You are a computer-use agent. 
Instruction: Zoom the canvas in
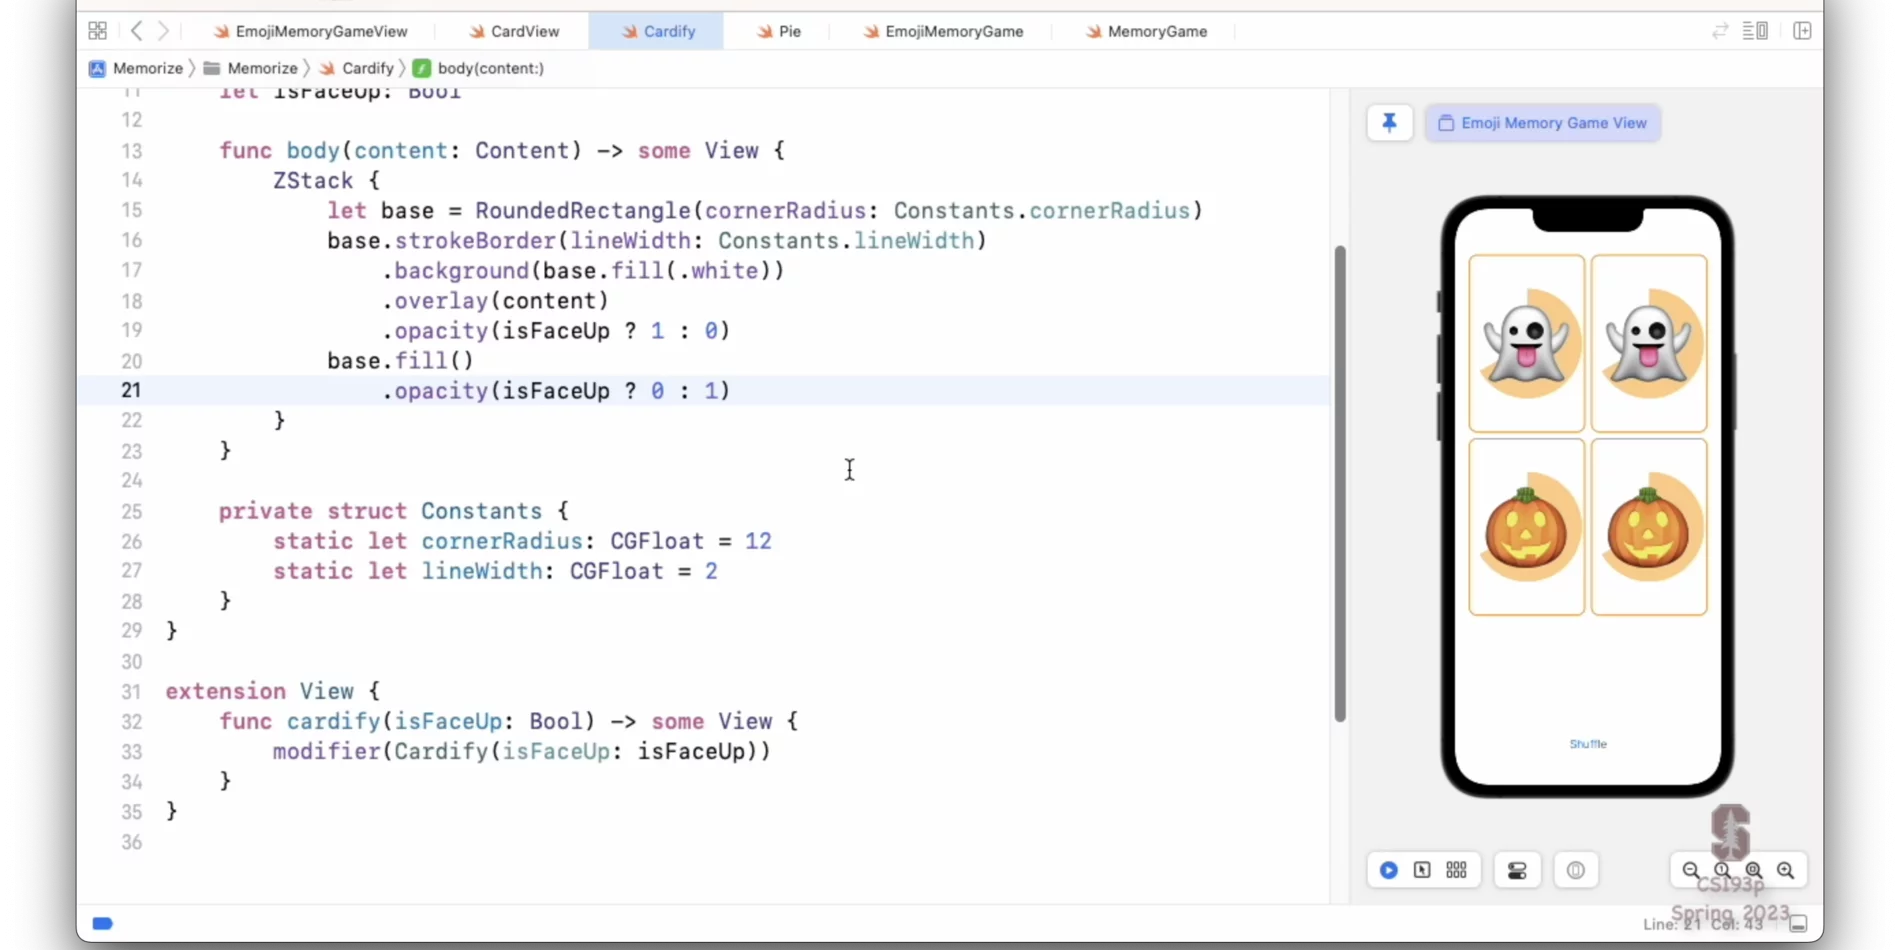(x=1785, y=871)
